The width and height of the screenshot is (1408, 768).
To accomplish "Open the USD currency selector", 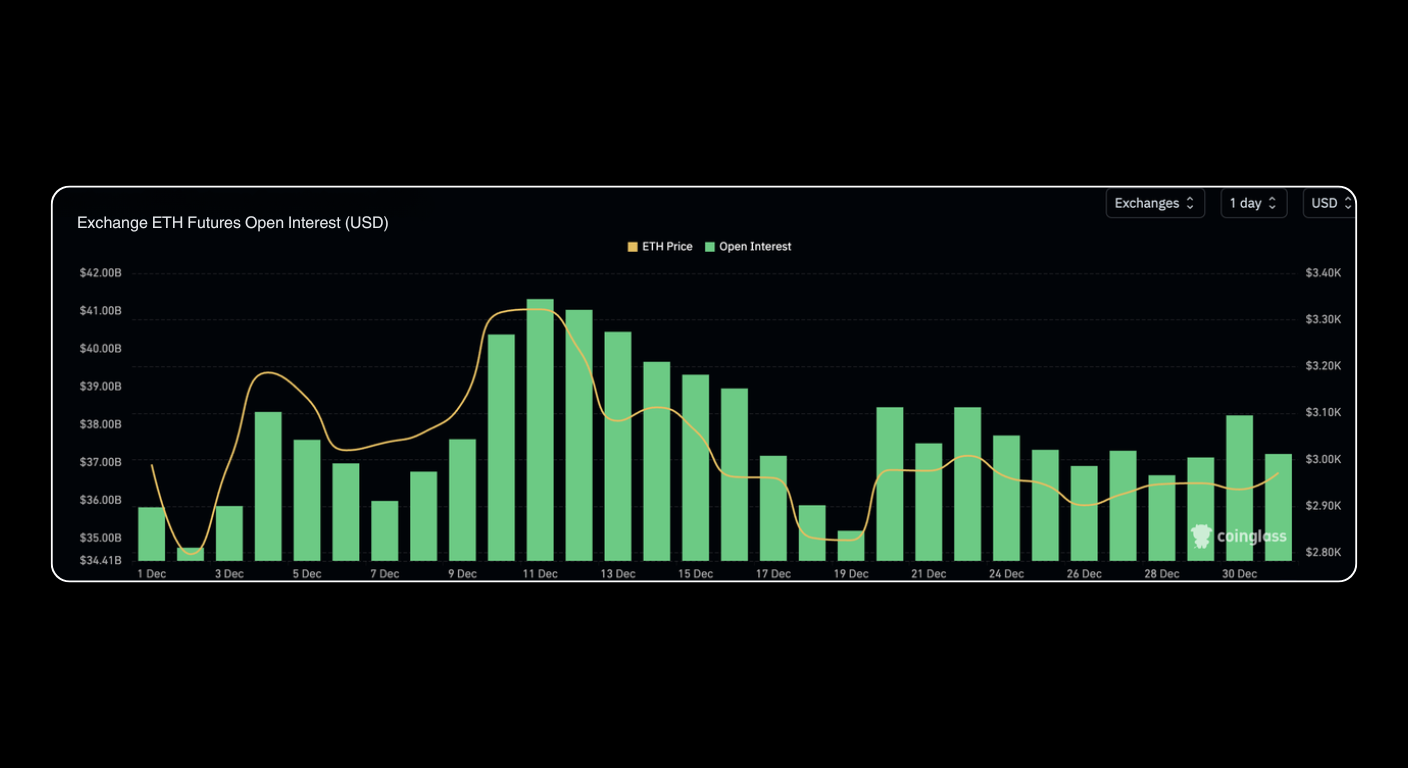I will click(x=1330, y=203).
